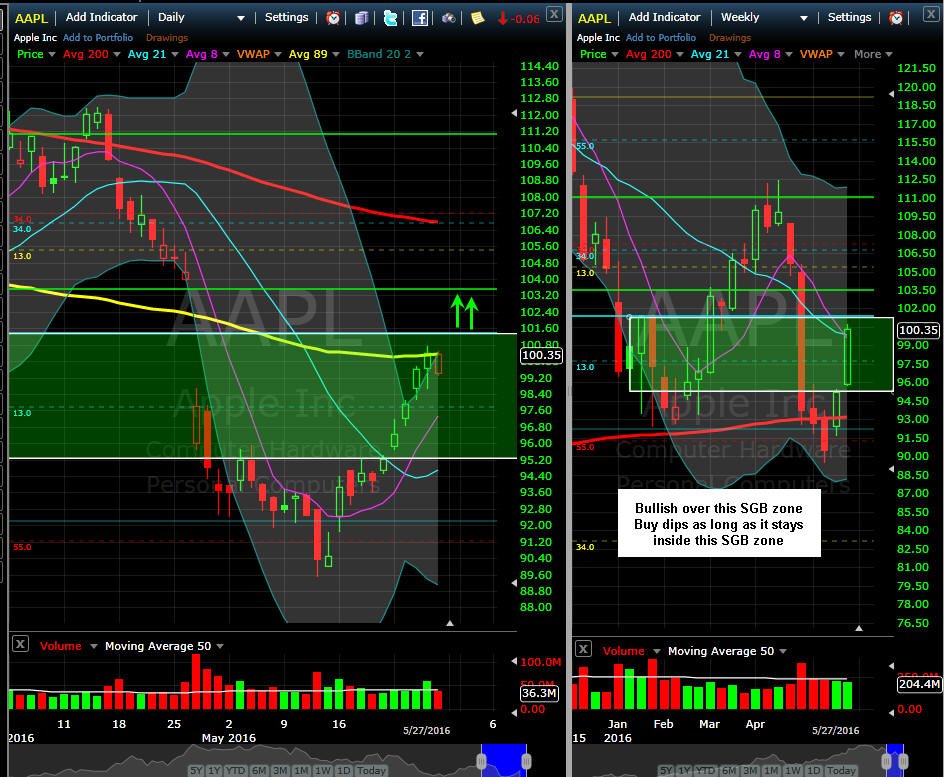
Task: Expand Price options on Weekly chart
Action: point(615,54)
